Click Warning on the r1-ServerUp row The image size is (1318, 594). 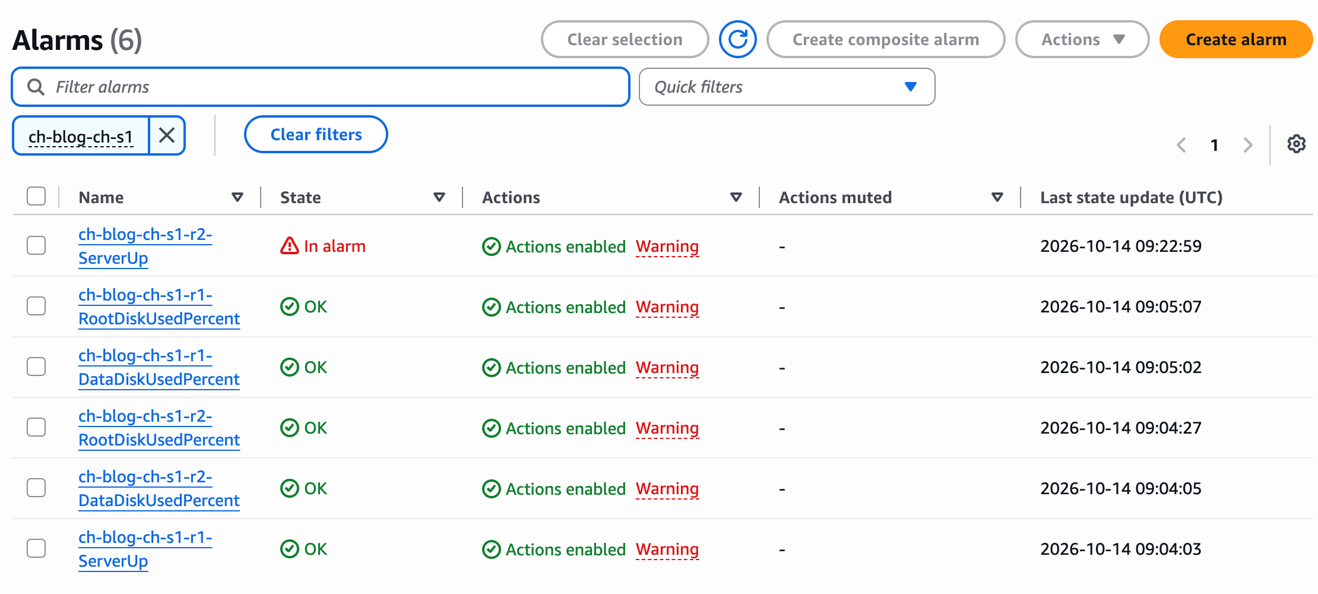pyautogui.click(x=667, y=549)
